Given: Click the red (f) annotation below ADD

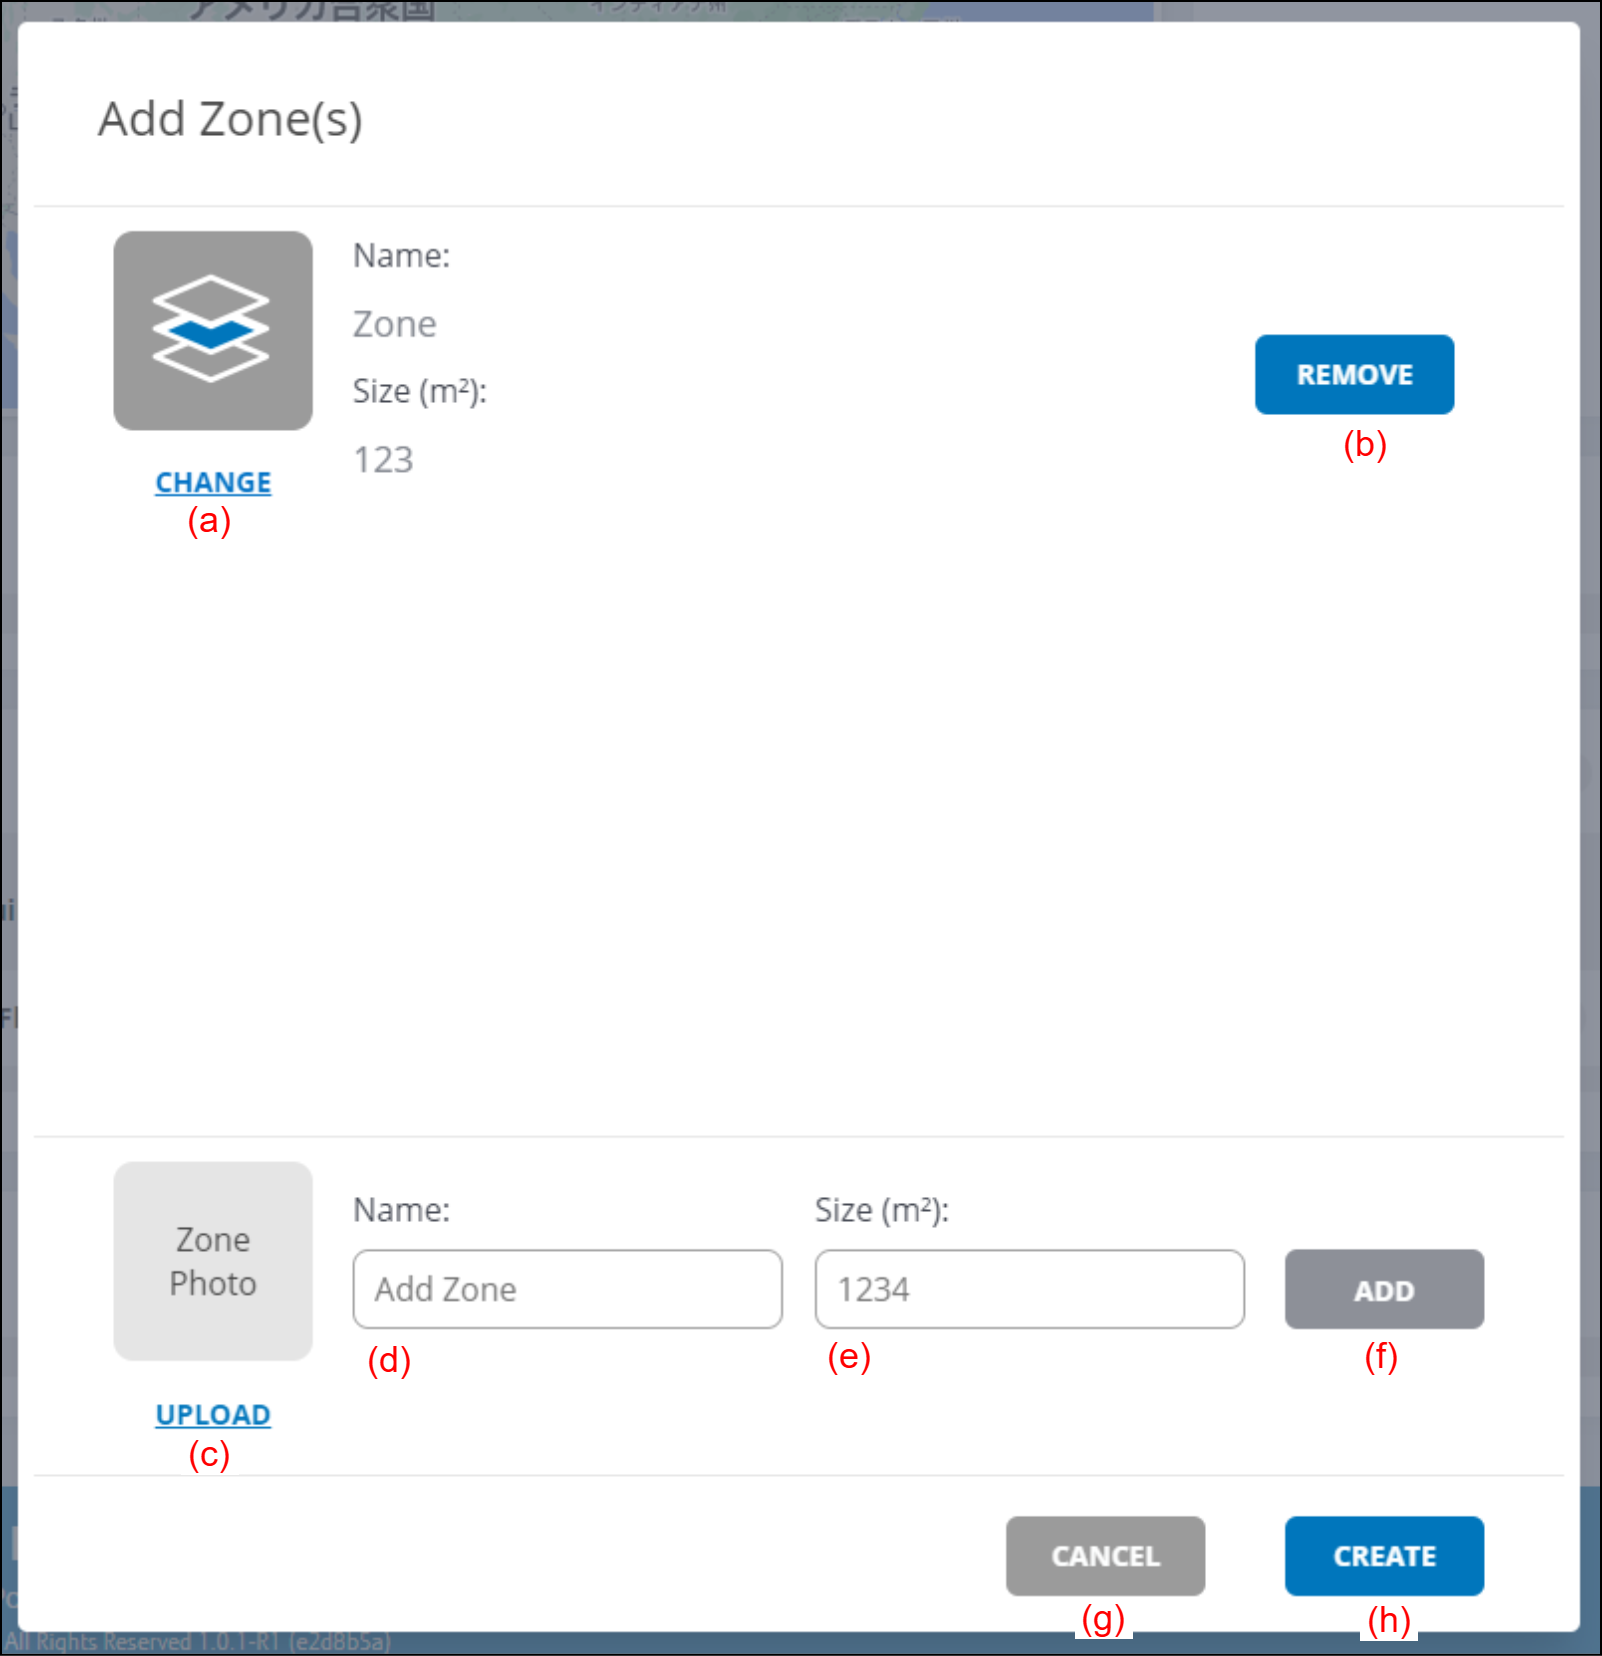Looking at the screenshot, I should coord(1380,1357).
